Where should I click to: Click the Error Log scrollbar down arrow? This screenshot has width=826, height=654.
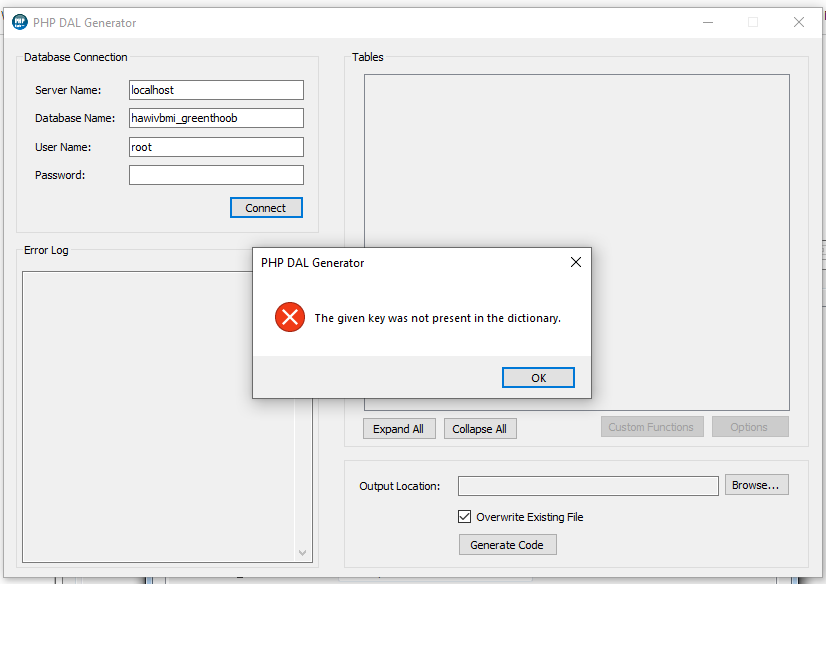303,552
